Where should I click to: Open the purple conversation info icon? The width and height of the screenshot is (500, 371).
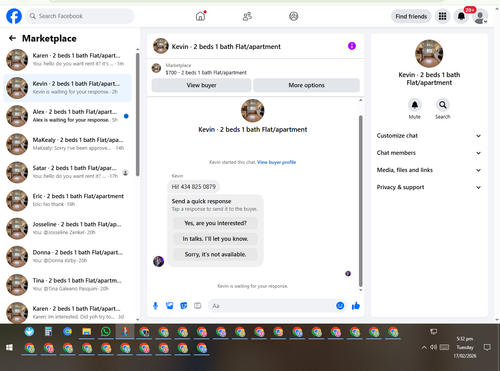(x=352, y=46)
